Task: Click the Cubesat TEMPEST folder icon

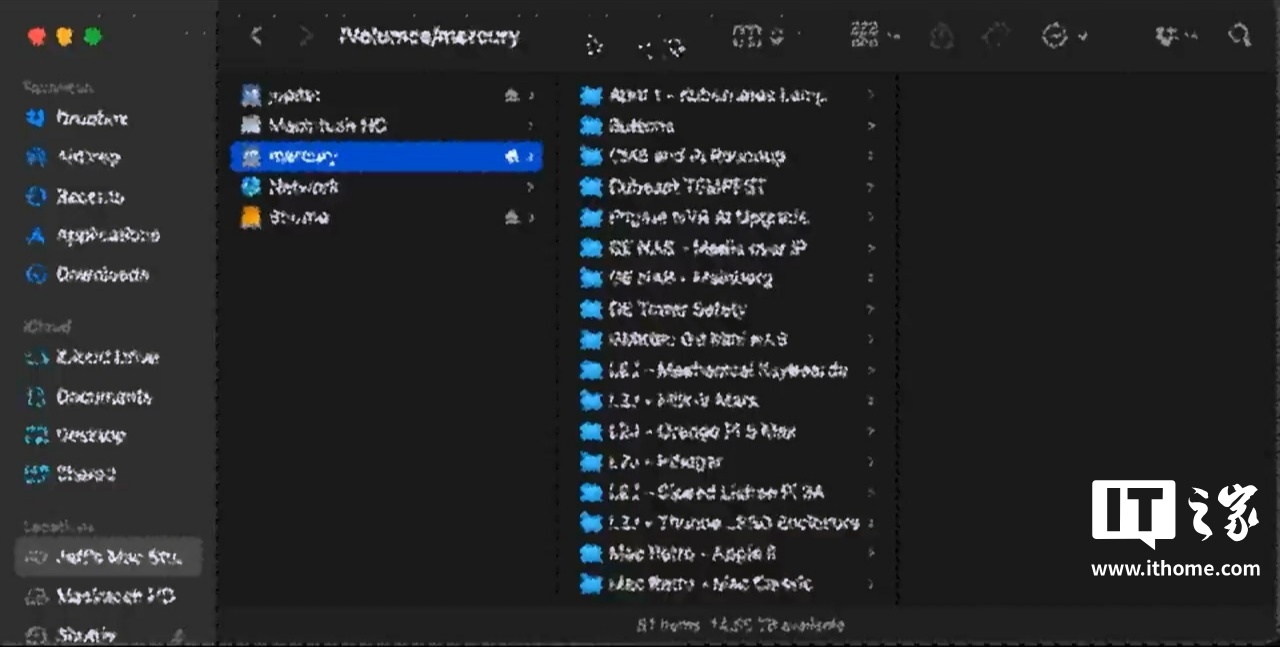Action: (x=591, y=187)
